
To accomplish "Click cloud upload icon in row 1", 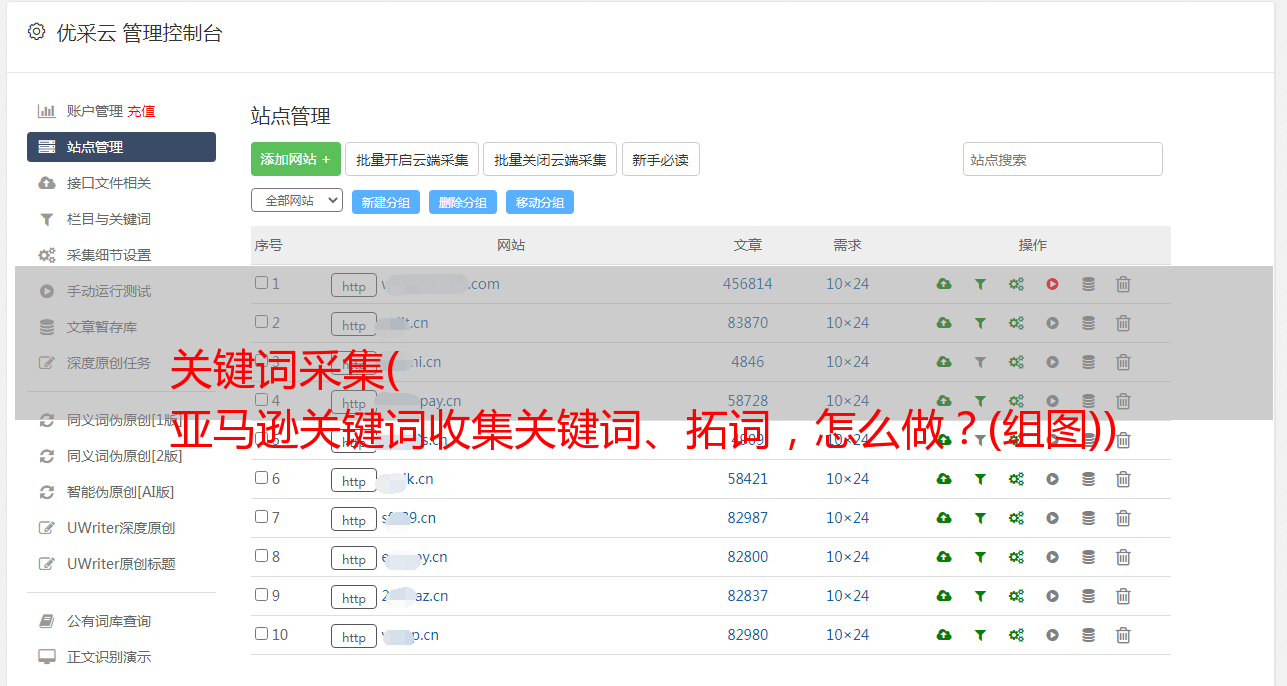I will [944, 284].
